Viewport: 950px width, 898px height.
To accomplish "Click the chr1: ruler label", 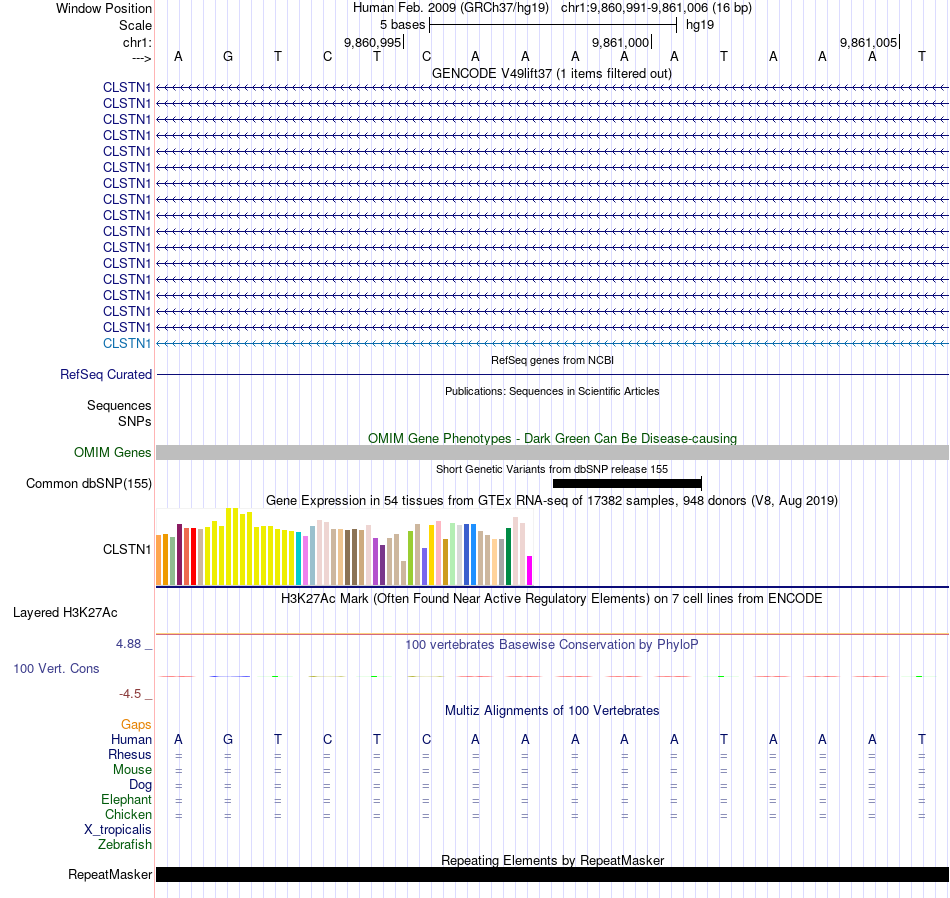I will (x=137, y=42).
